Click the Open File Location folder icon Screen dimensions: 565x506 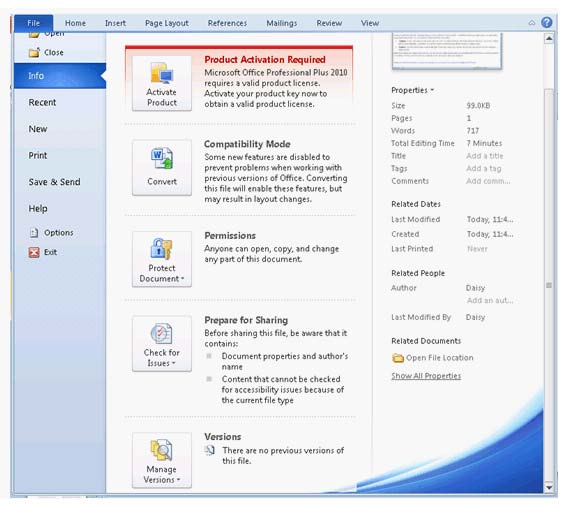point(397,358)
